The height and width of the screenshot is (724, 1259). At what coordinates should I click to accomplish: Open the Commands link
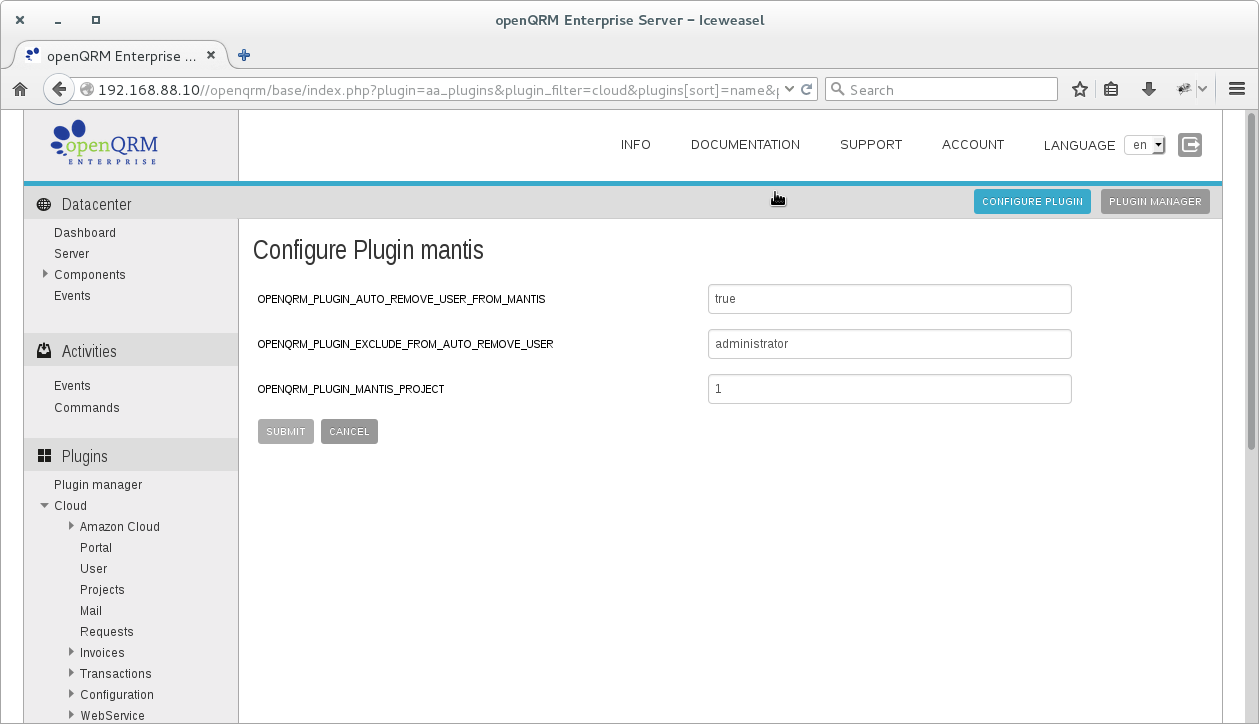point(87,408)
